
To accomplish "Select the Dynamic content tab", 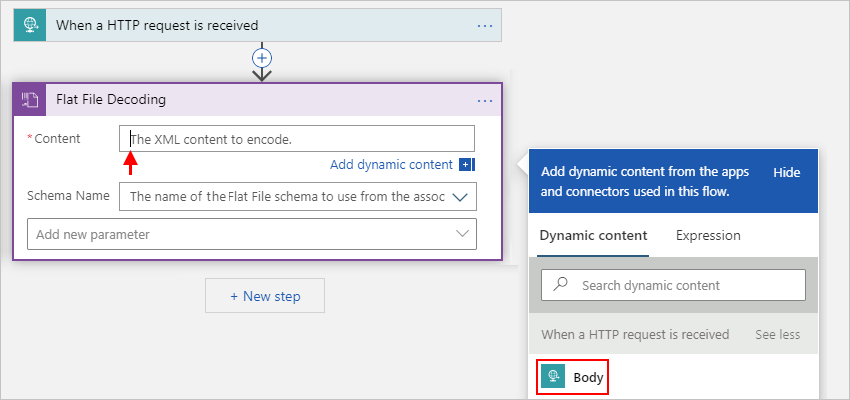I will [x=593, y=236].
